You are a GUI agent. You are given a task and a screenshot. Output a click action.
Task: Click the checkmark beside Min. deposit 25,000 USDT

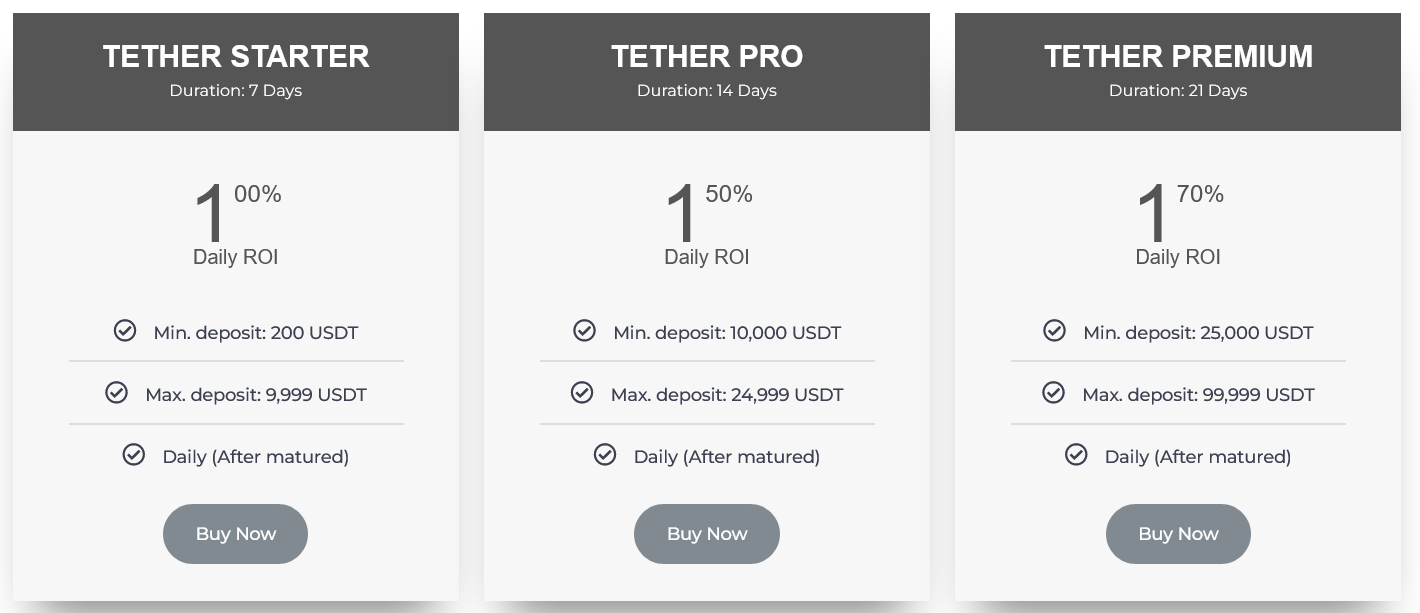pos(1055,331)
